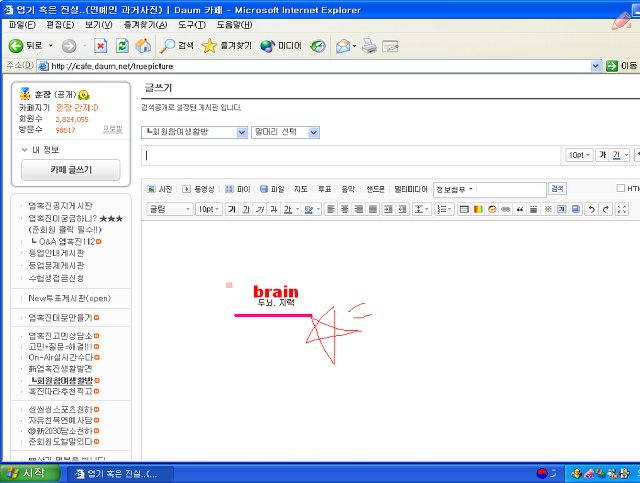640x483 pixels.
Task: Open the 등업안내게시판 link
Action: (x=56, y=253)
